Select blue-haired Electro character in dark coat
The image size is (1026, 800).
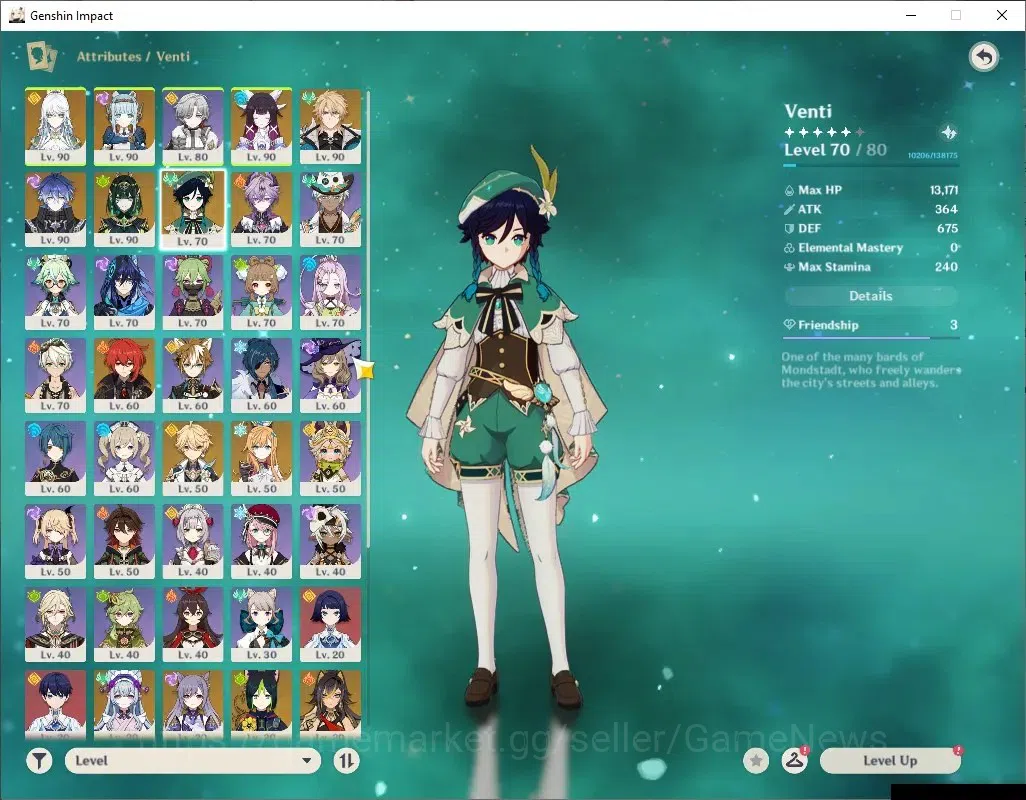[56, 209]
